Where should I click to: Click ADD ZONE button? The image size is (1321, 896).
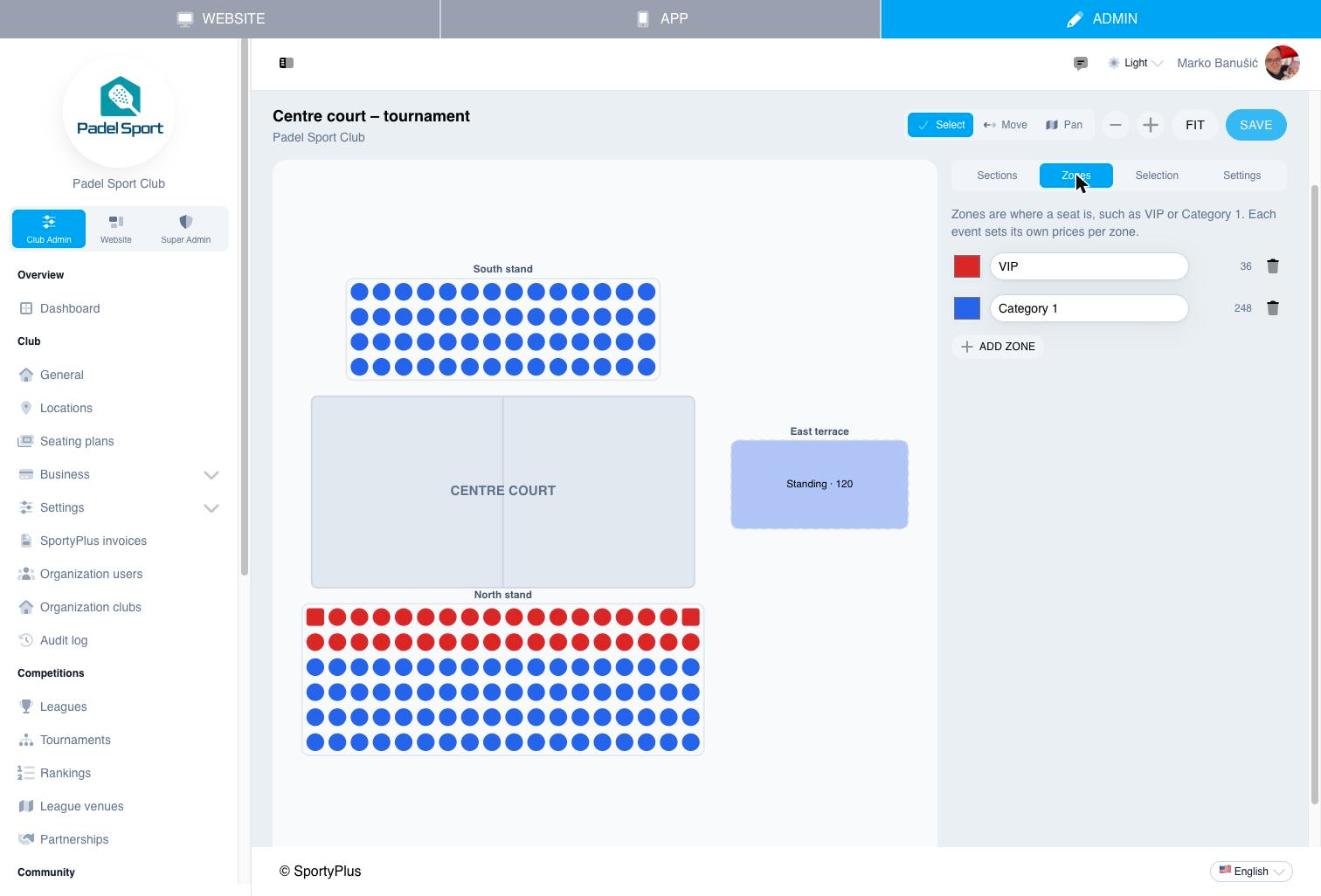[x=998, y=346]
